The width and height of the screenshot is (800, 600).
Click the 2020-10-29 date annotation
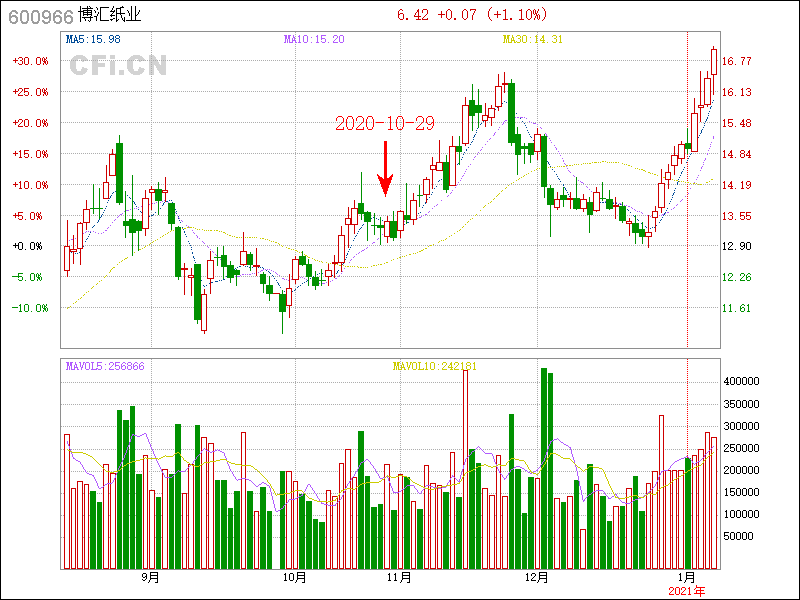pyautogui.click(x=385, y=123)
